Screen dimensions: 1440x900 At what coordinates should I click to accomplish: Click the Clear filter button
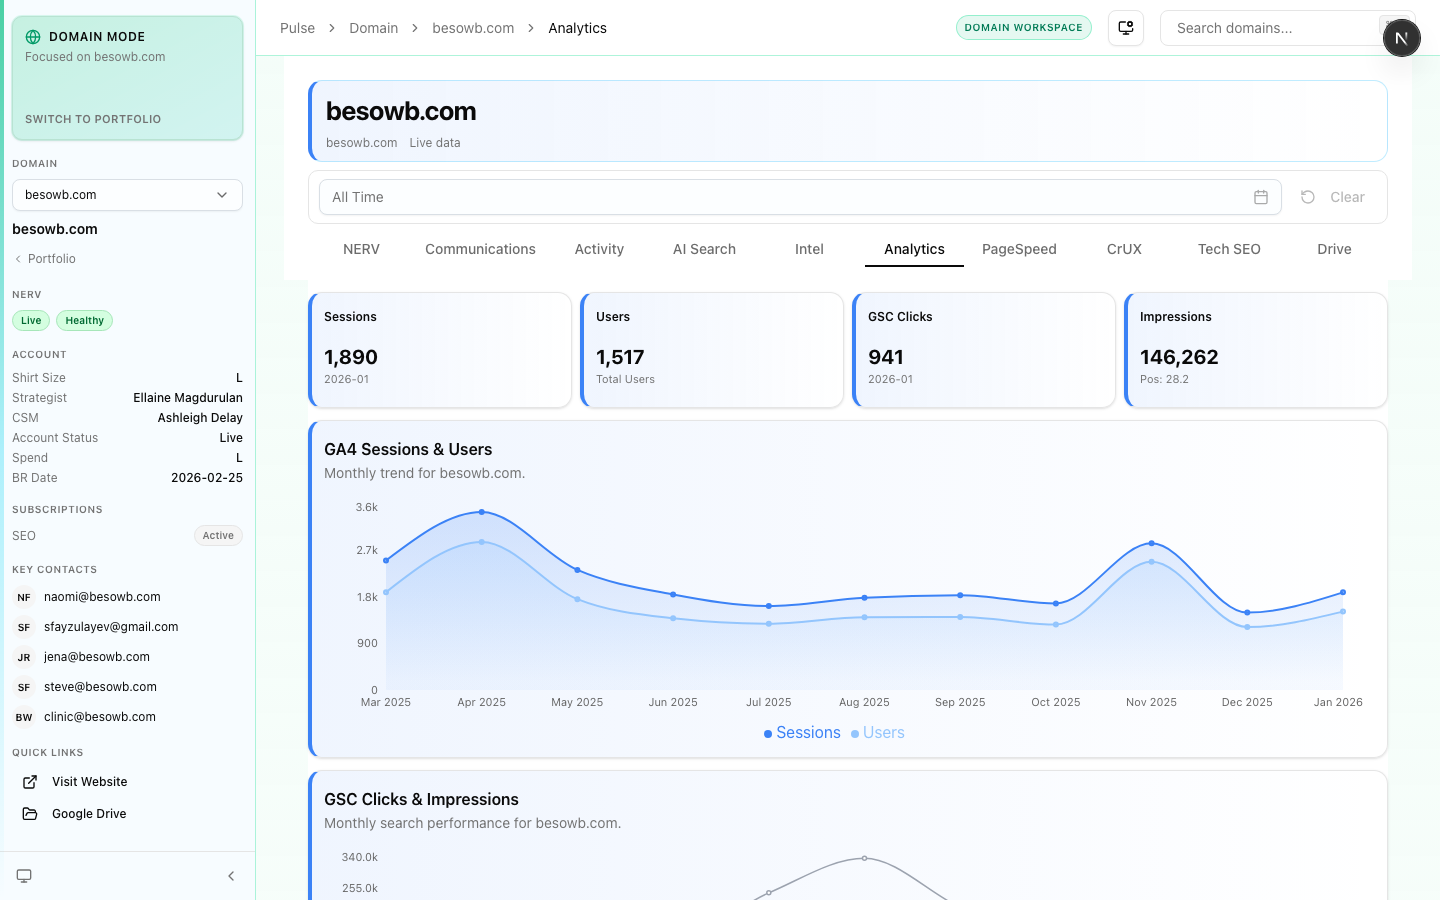click(1333, 197)
